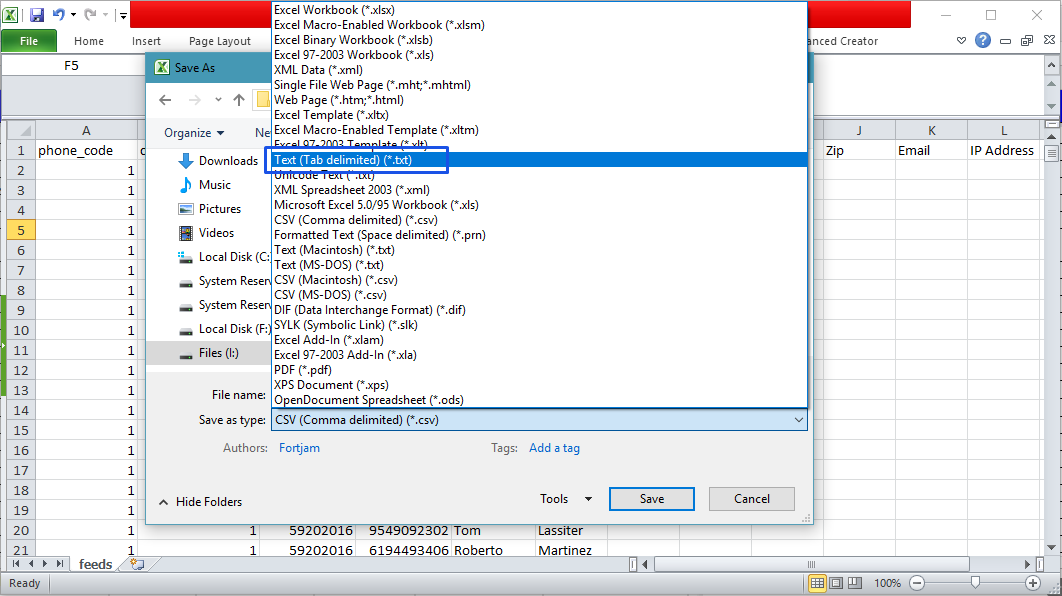Click the Undo icon
The width and height of the screenshot is (1062, 596).
click(x=60, y=14)
